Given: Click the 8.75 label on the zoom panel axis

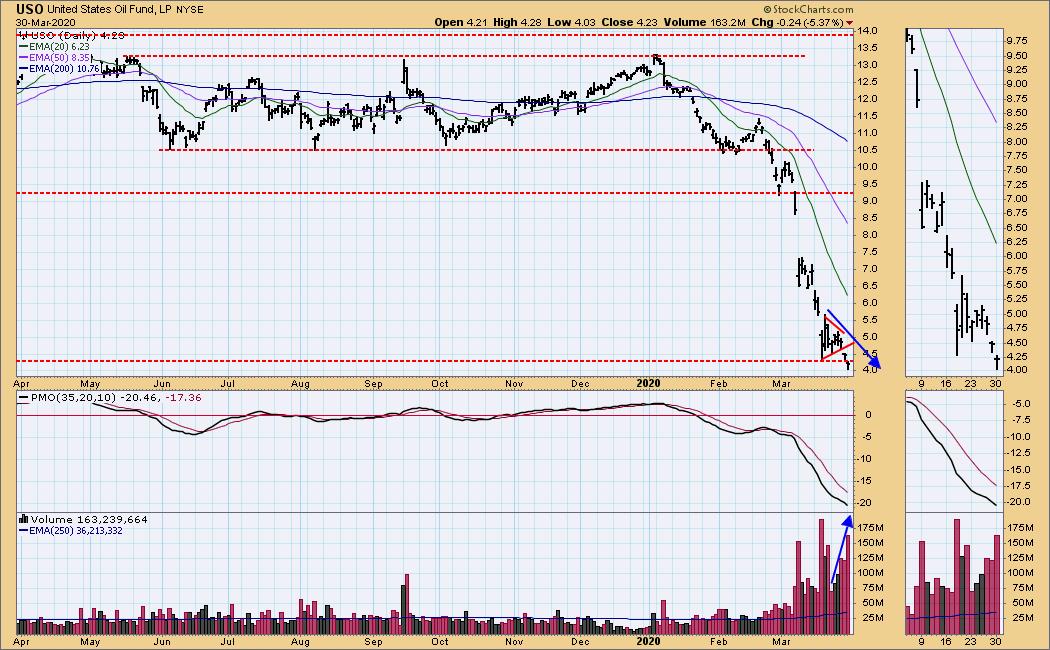Looking at the screenshot, I should coord(1017,98).
